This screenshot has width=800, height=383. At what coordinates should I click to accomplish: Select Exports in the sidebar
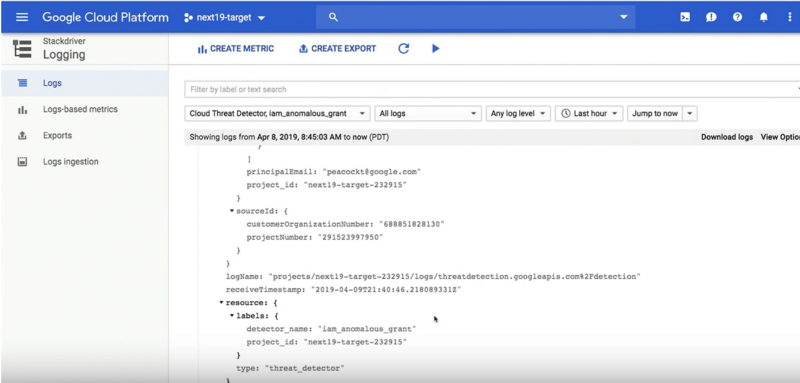pyautogui.click(x=57, y=136)
